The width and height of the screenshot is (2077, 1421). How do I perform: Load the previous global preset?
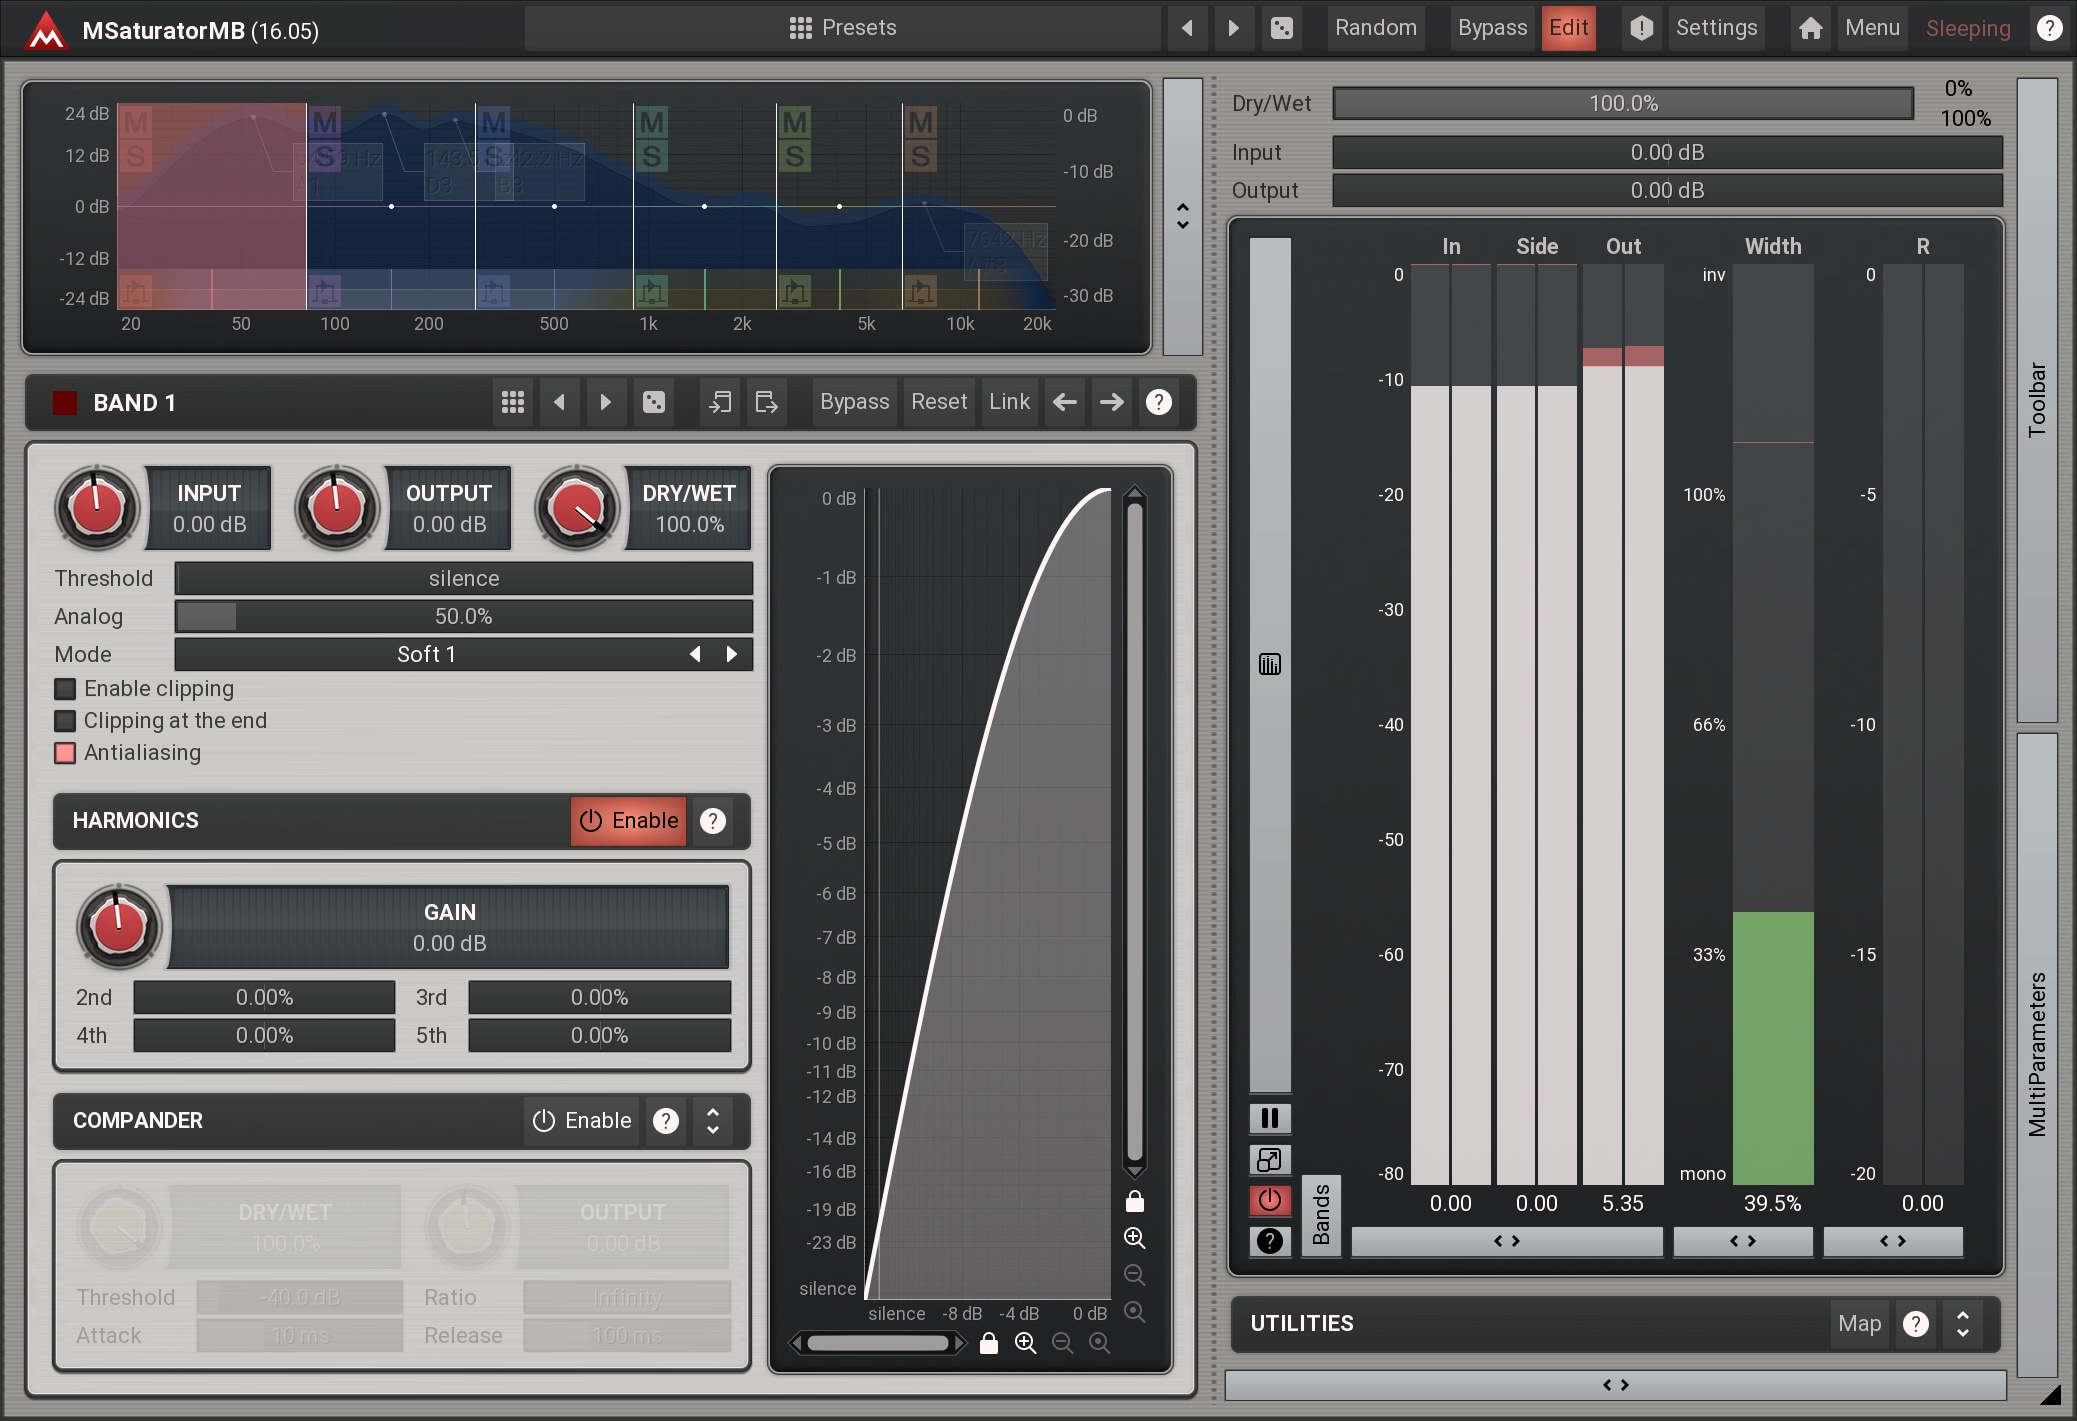pyautogui.click(x=1187, y=28)
